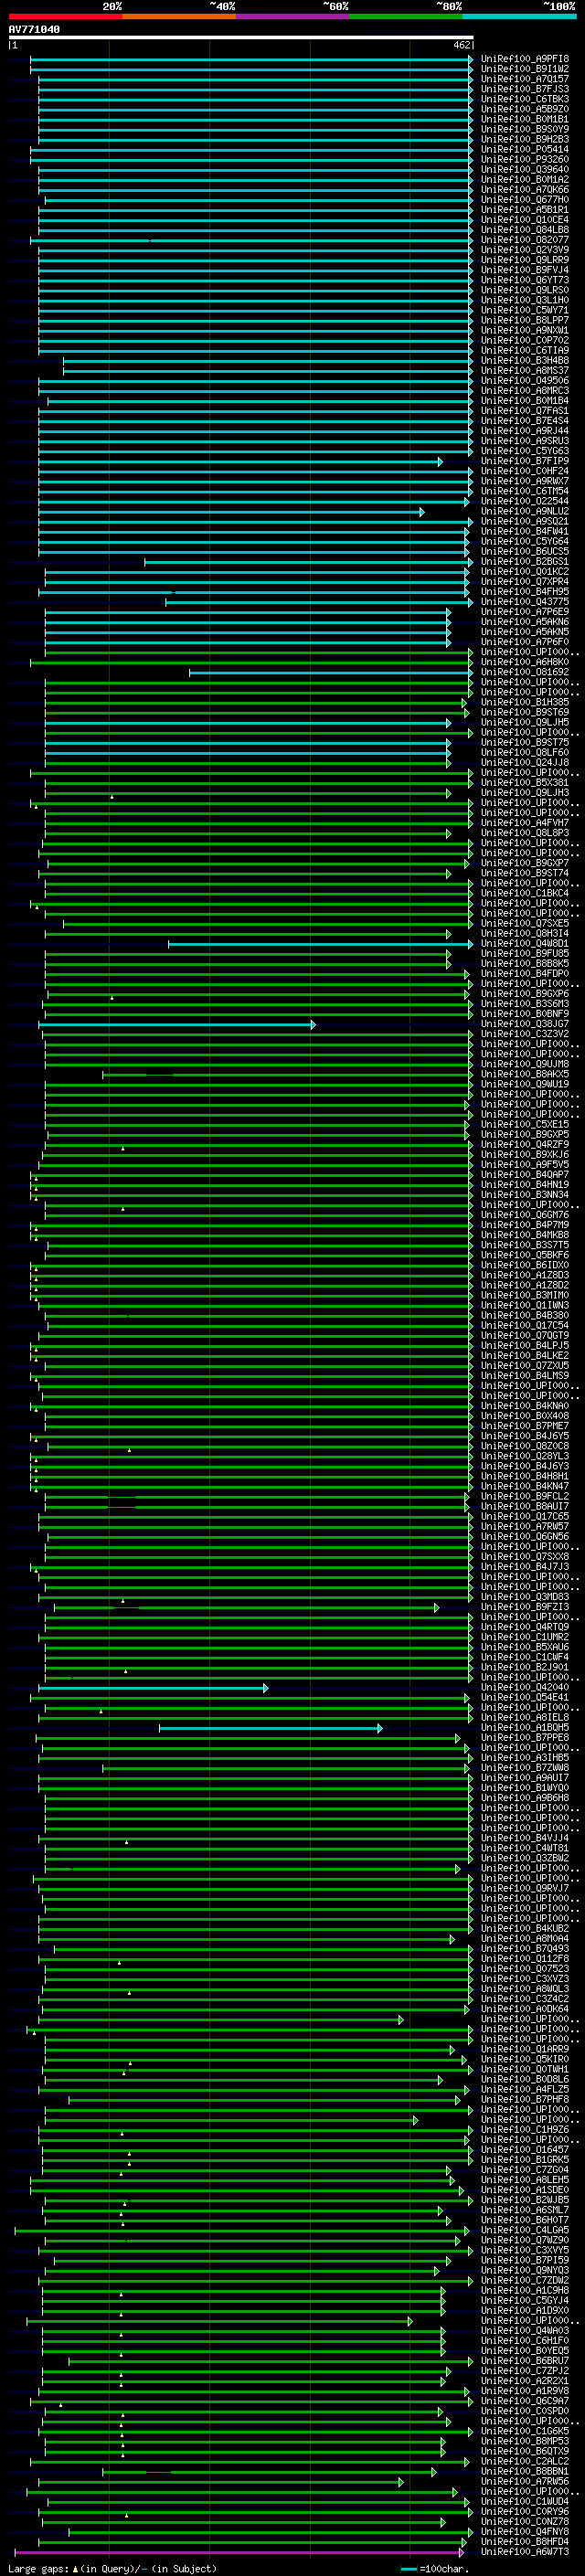Click the UniRef100_Q24JJ8 label
This screenshot has height=2576, width=585.
tap(525, 763)
